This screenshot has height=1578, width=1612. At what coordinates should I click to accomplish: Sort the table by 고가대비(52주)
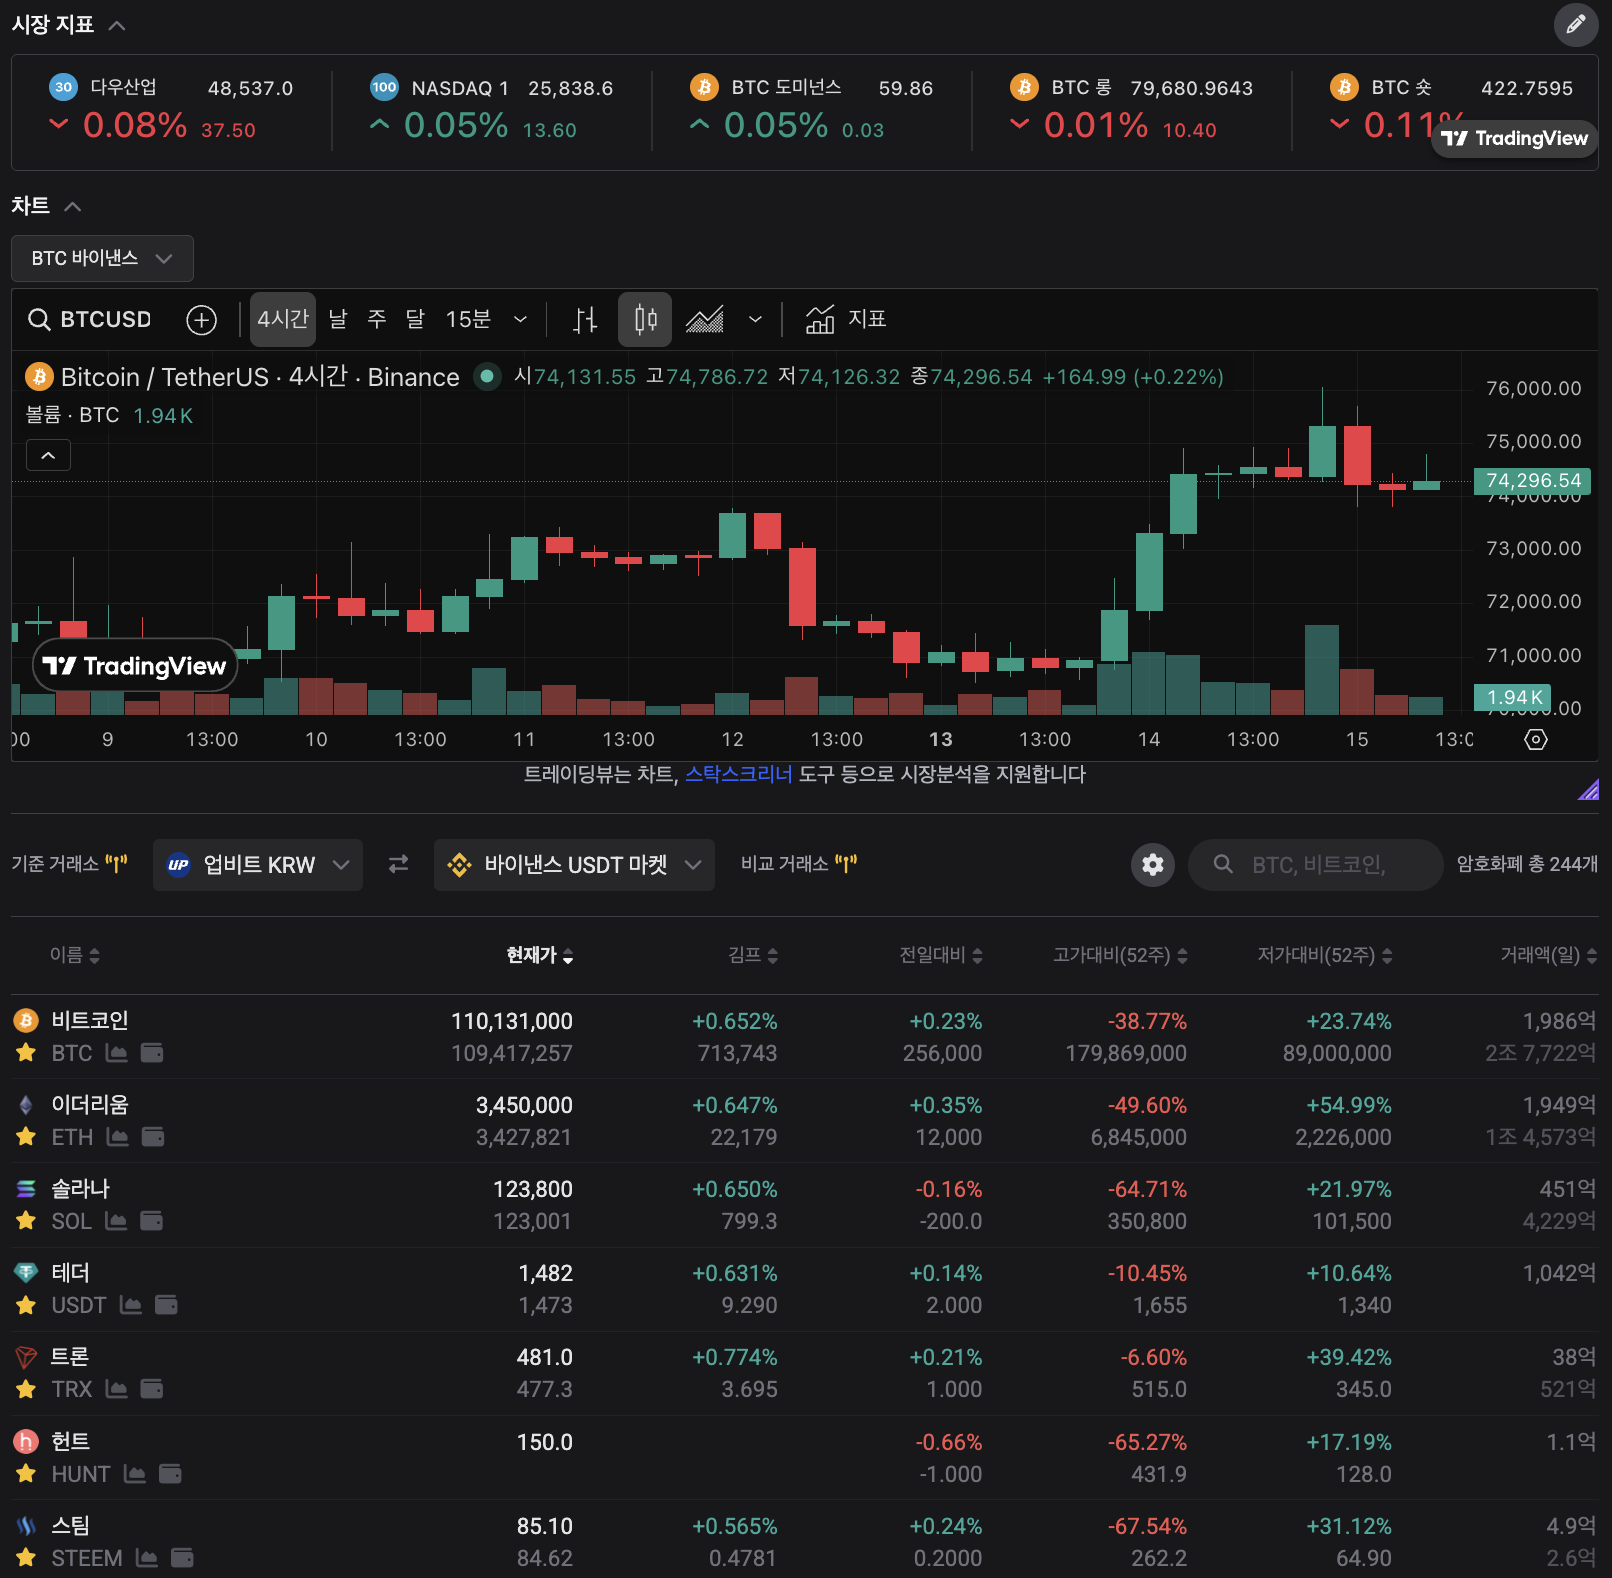[x=1120, y=955]
